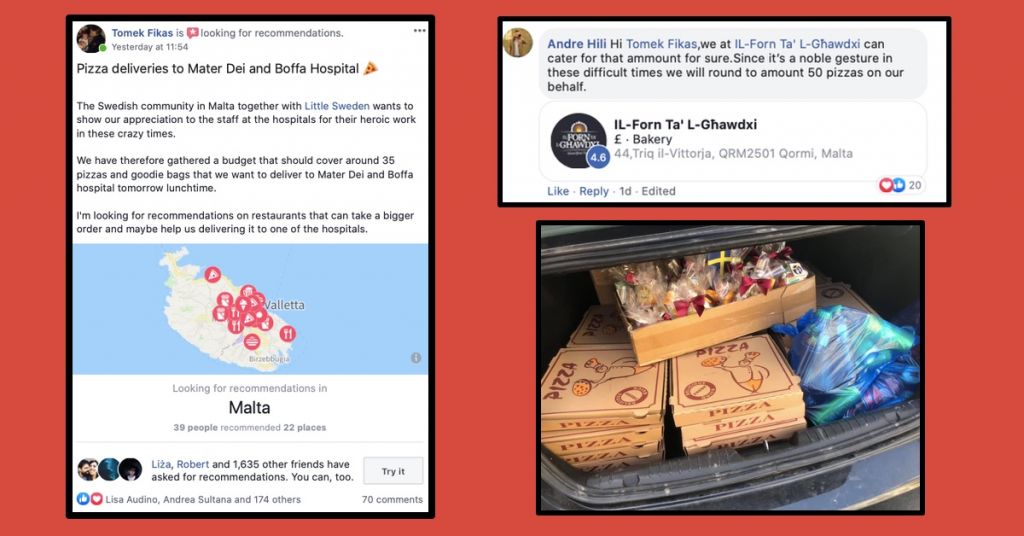Click the pizza pin at top of map

tap(212, 274)
